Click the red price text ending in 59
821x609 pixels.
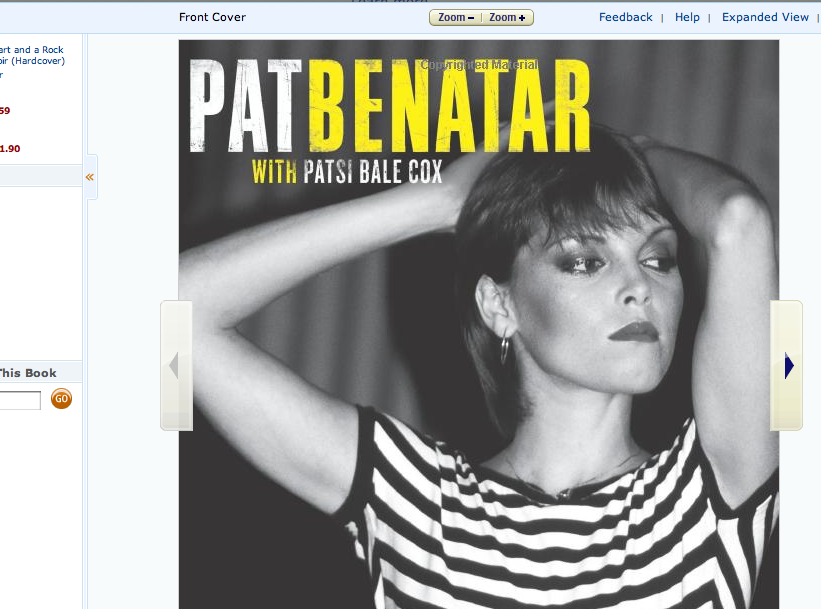click(x=5, y=110)
